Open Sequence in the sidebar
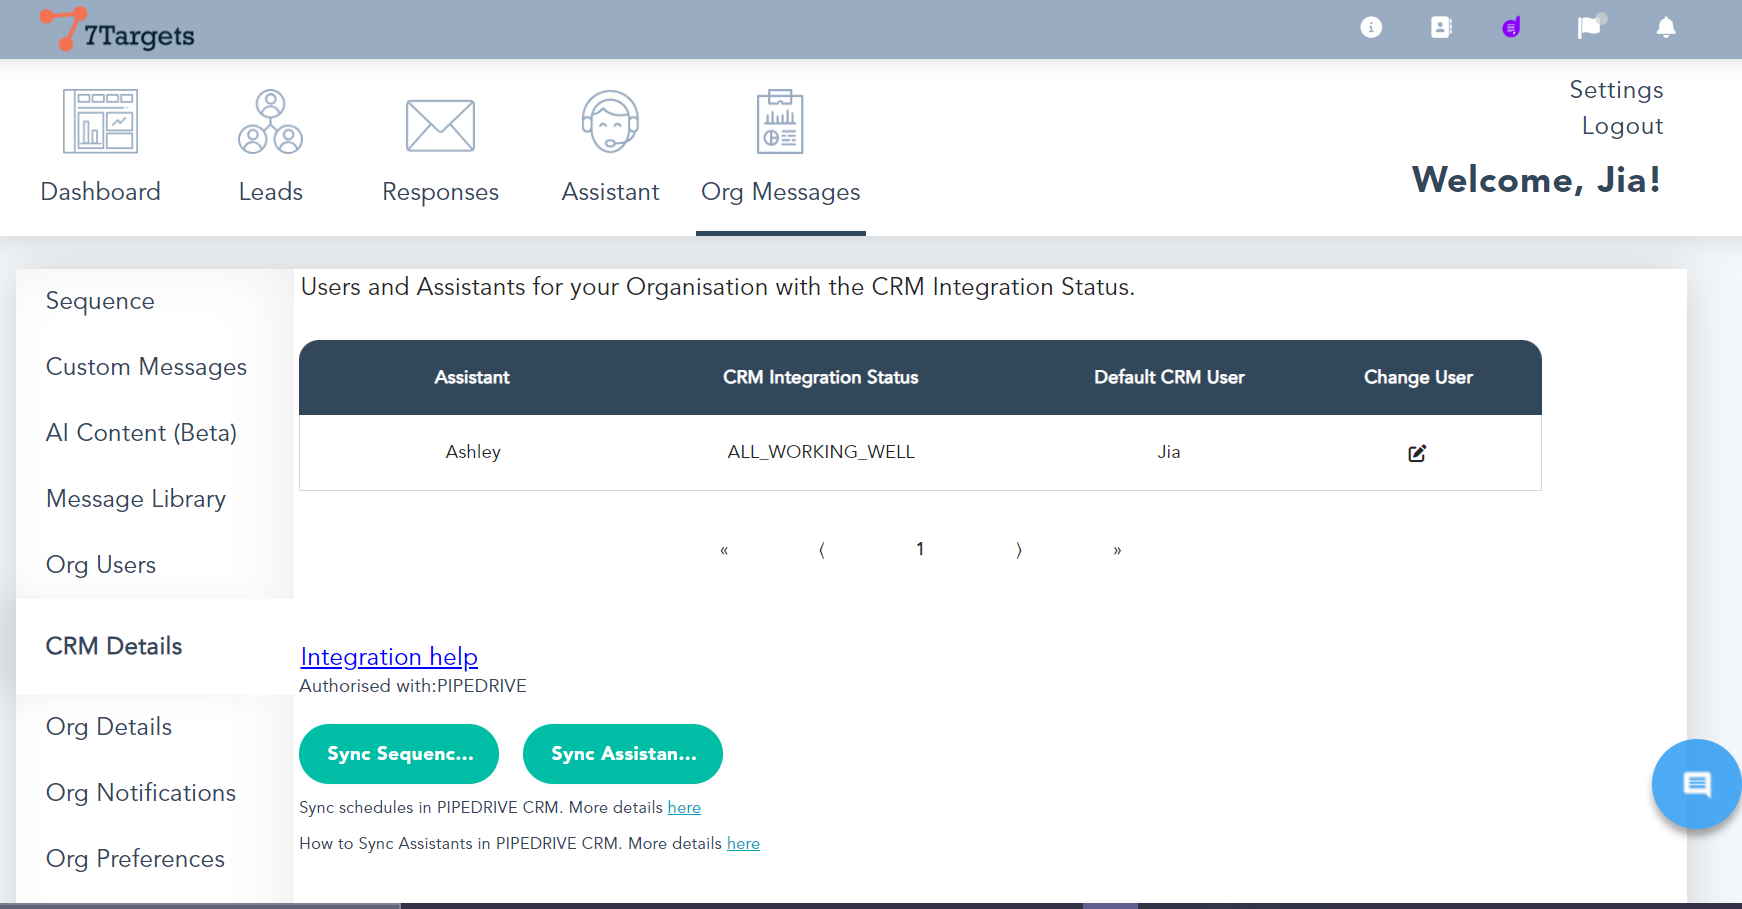1742x909 pixels. tap(100, 301)
